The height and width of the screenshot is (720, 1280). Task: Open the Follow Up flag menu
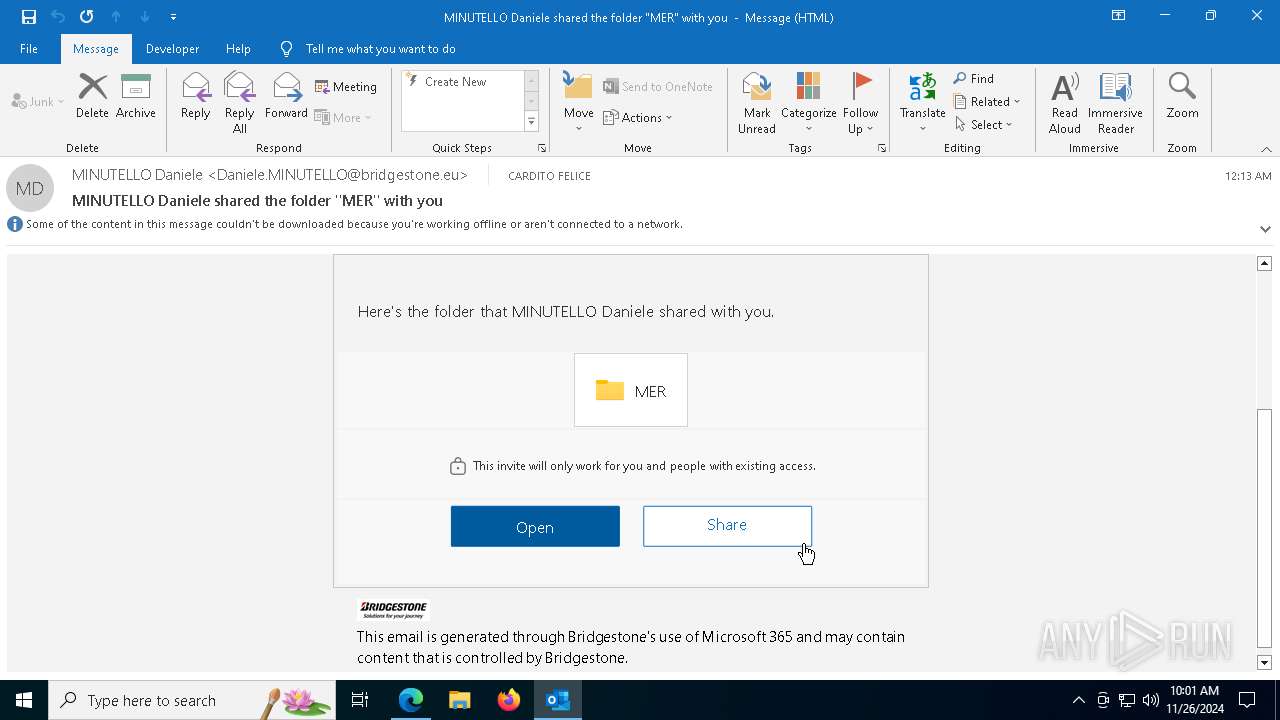point(860,102)
